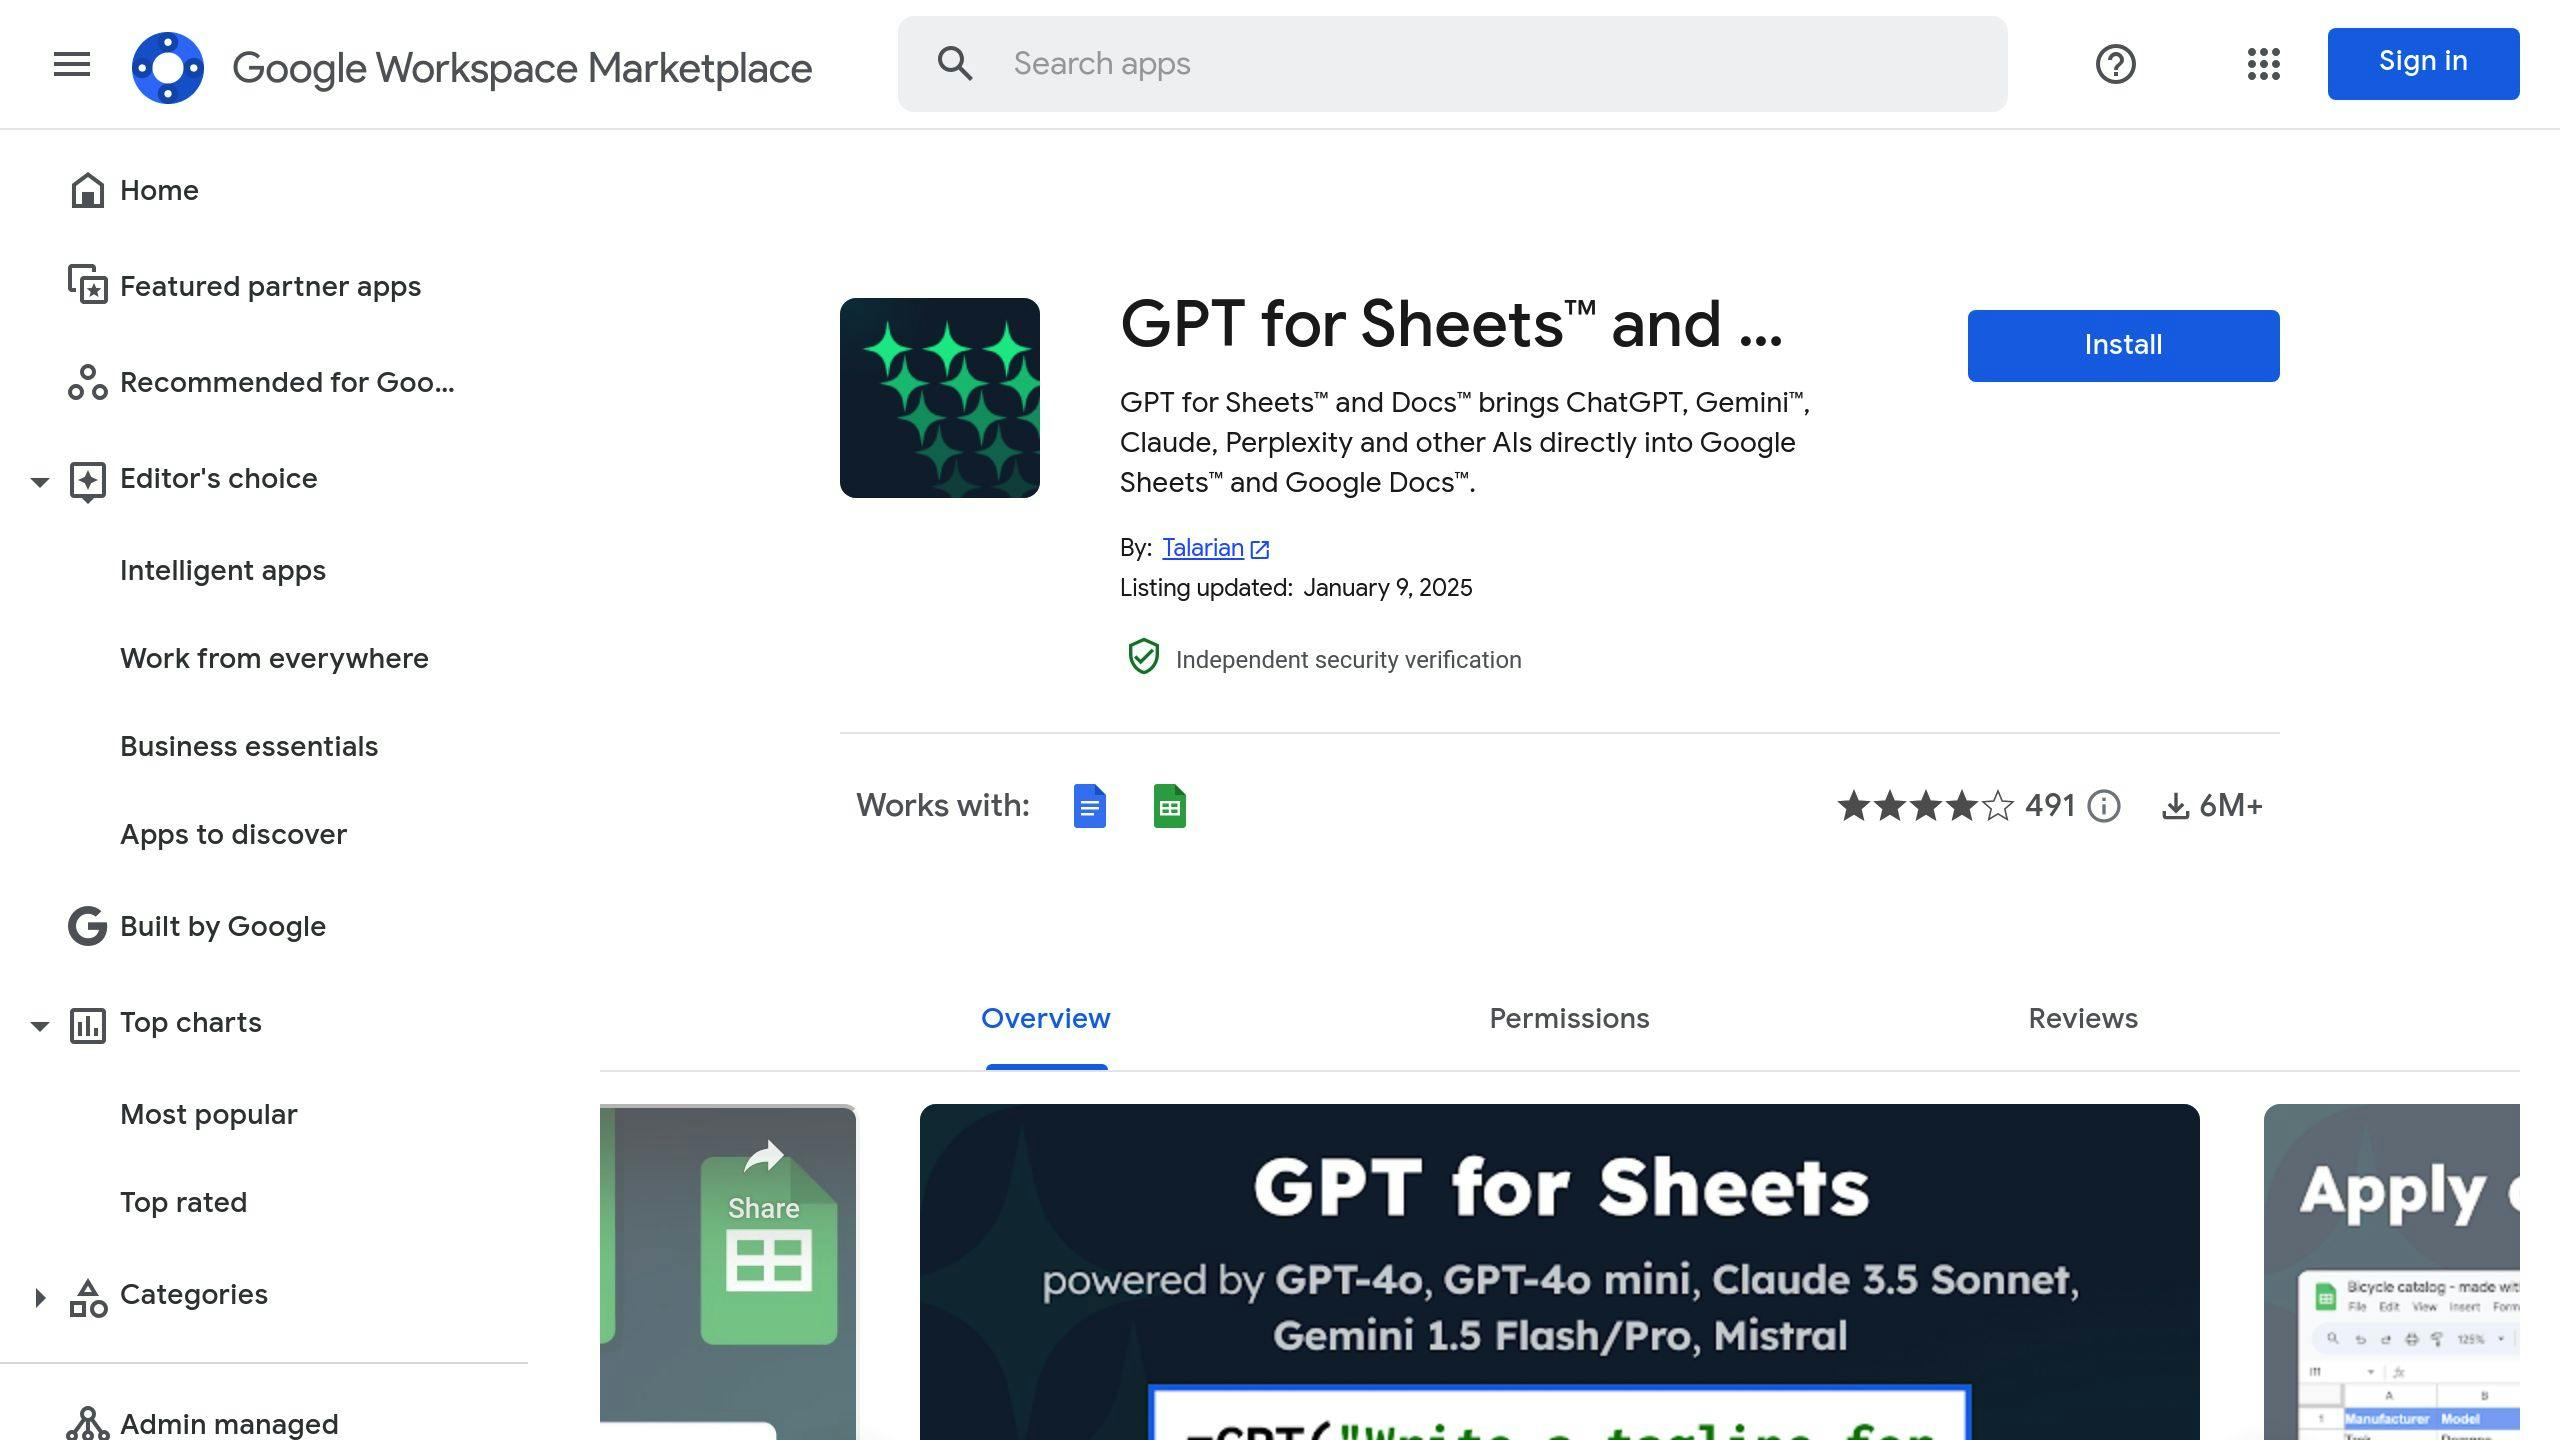Open the Apply screenshot thumbnail
Screen dimensions: 2560x1440
click(2391, 1272)
